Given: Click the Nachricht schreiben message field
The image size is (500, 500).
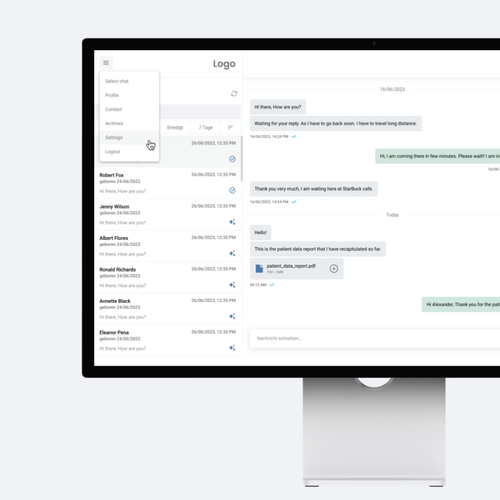Looking at the screenshot, I should [x=375, y=338].
